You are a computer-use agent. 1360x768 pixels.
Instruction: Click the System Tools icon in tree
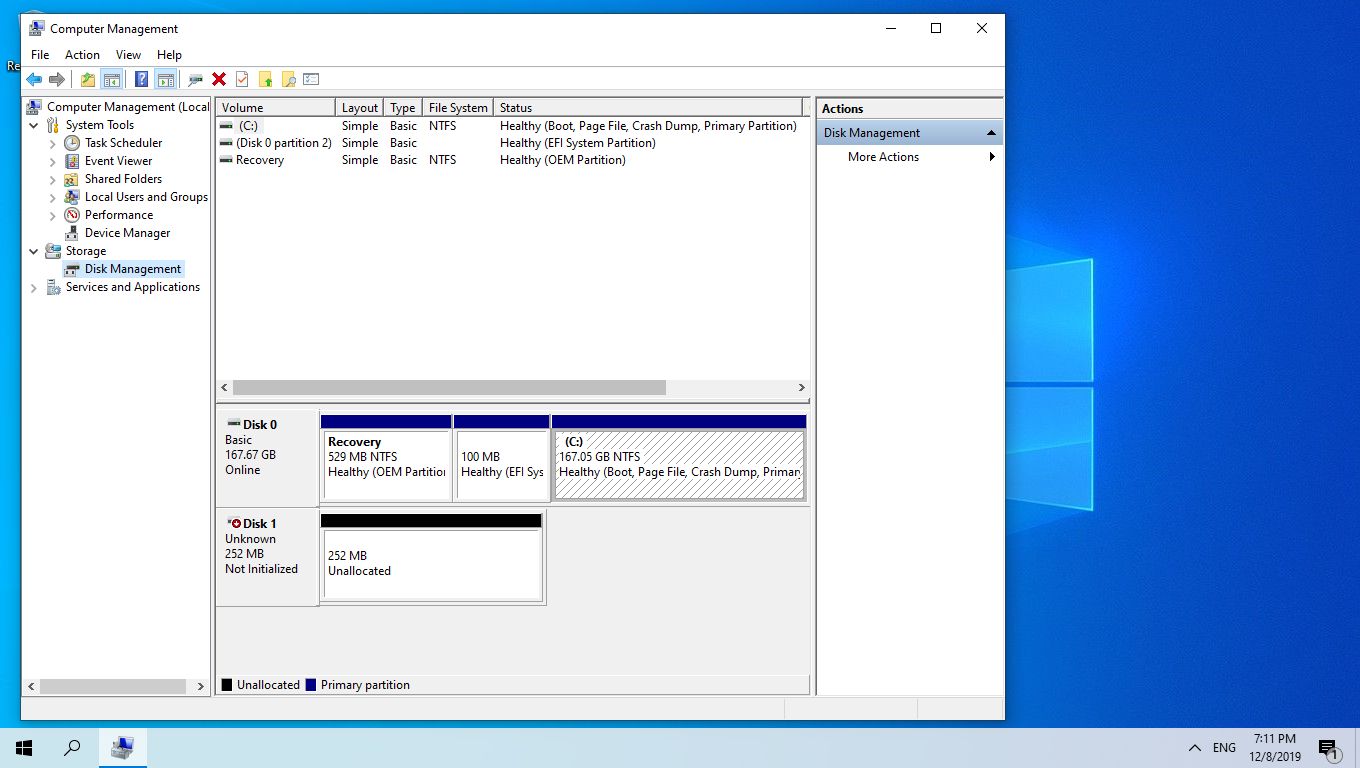pyautogui.click(x=53, y=125)
